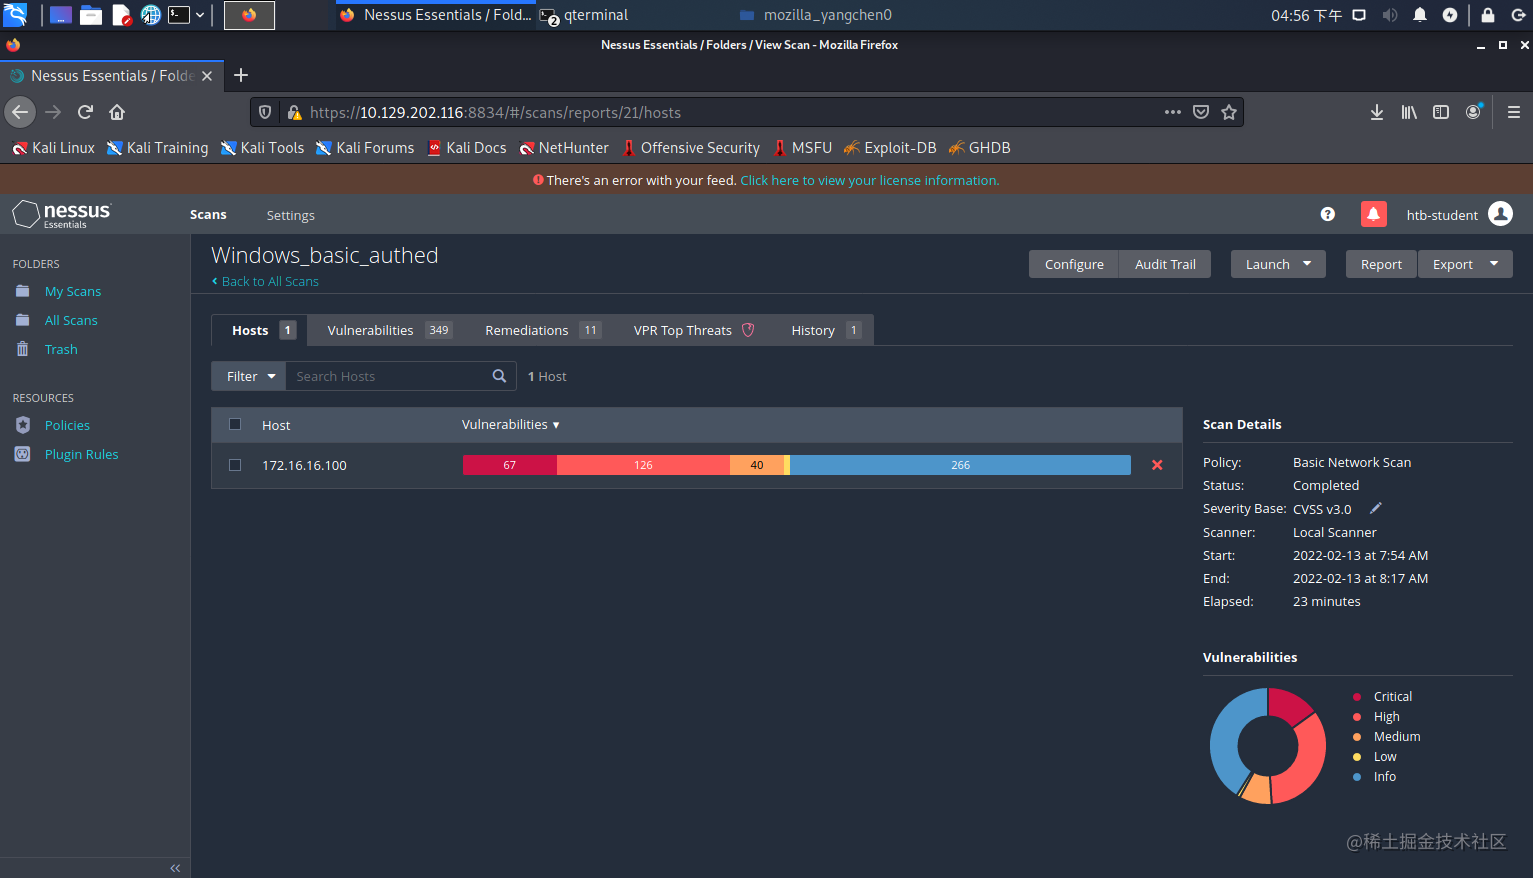This screenshot has height=878, width=1533.
Task: Open the Kali applications menu
Action: (15, 15)
